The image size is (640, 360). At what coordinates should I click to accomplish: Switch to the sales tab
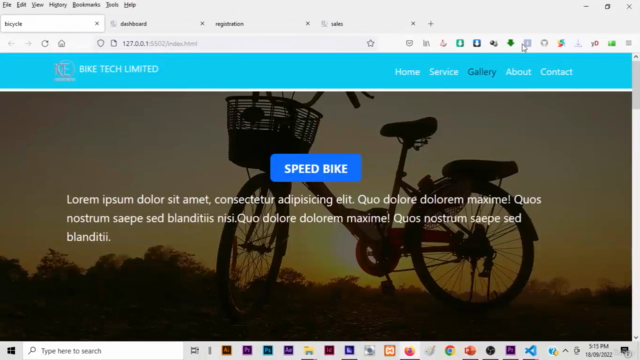tap(367, 24)
